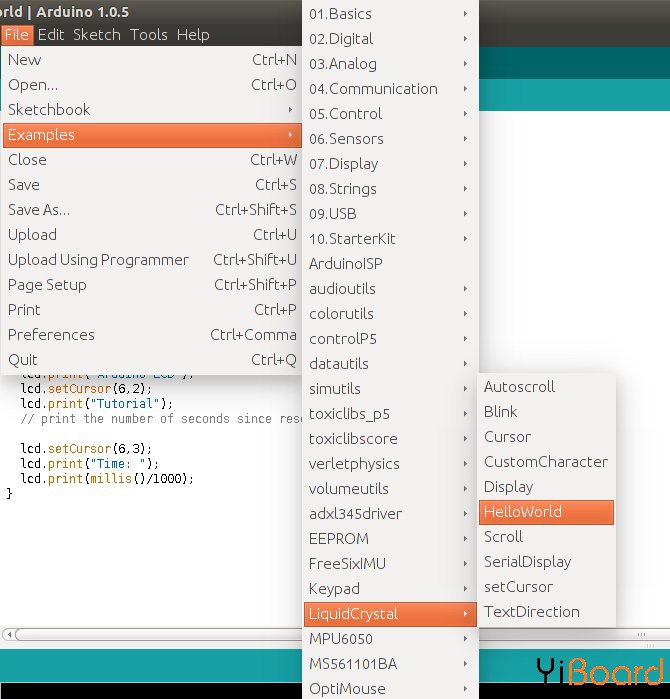Open the setCursor example
This screenshot has height=699, width=670.
point(547,587)
